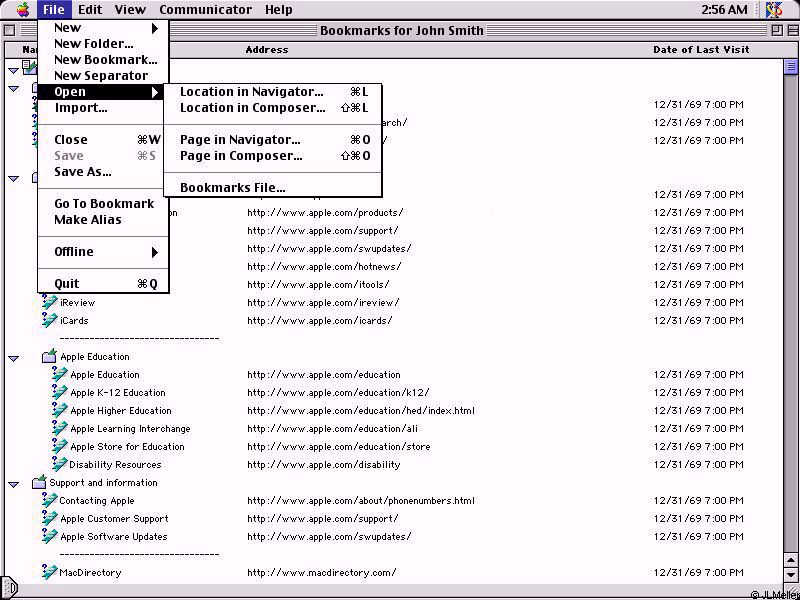Click the Apple Education folder icon
This screenshot has height=600, width=800.
(x=49, y=357)
